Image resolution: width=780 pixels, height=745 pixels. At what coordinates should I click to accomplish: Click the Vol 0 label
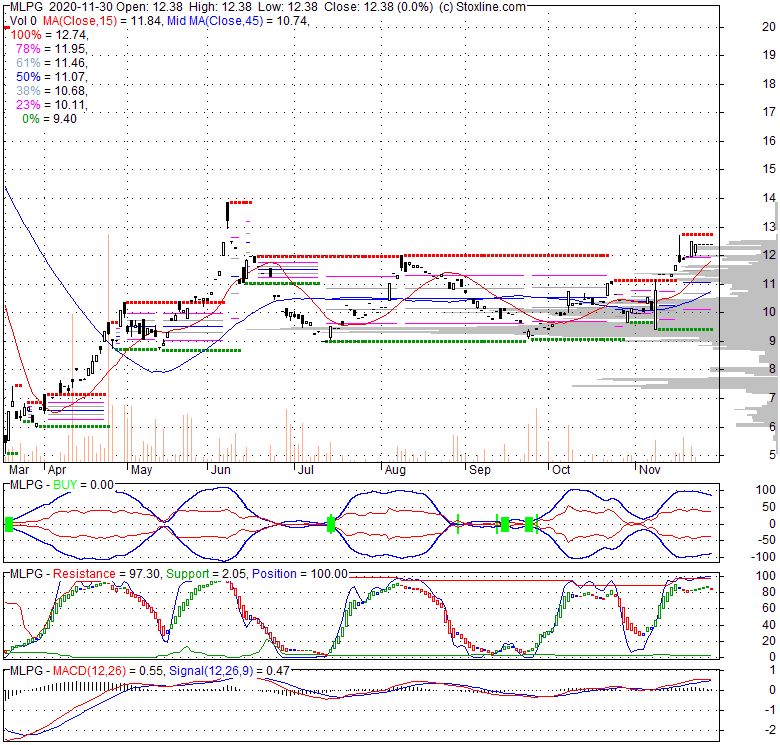coord(23,21)
